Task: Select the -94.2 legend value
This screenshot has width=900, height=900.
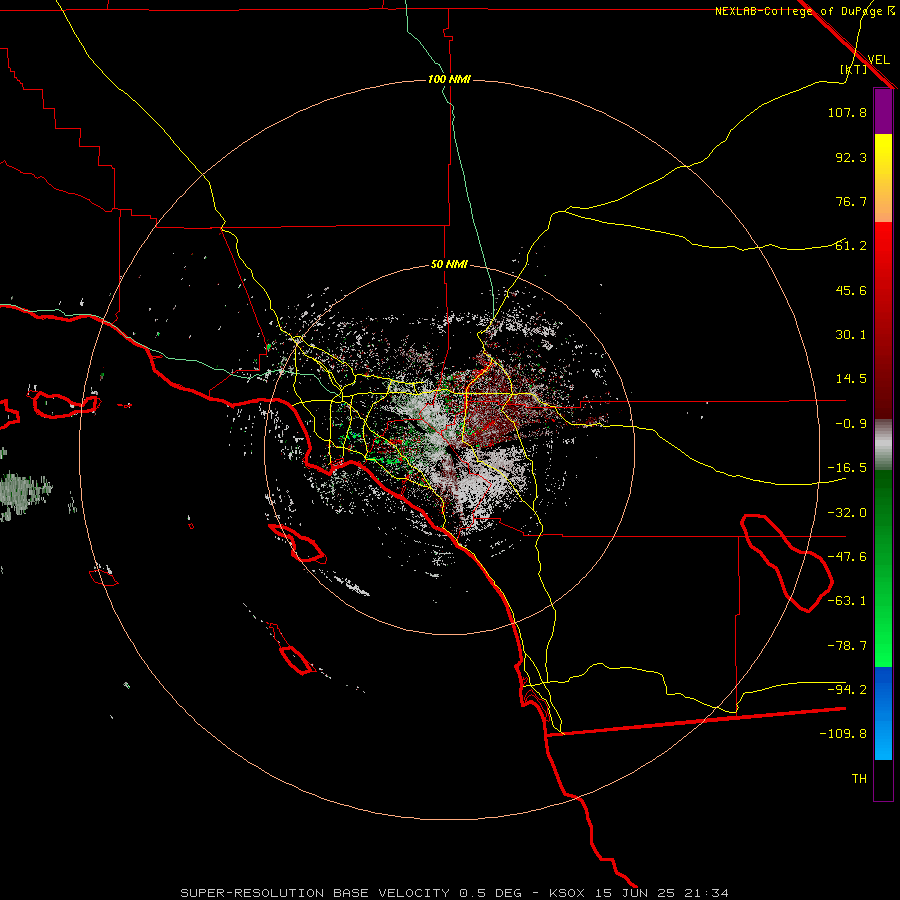Action: (x=847, y=690)
